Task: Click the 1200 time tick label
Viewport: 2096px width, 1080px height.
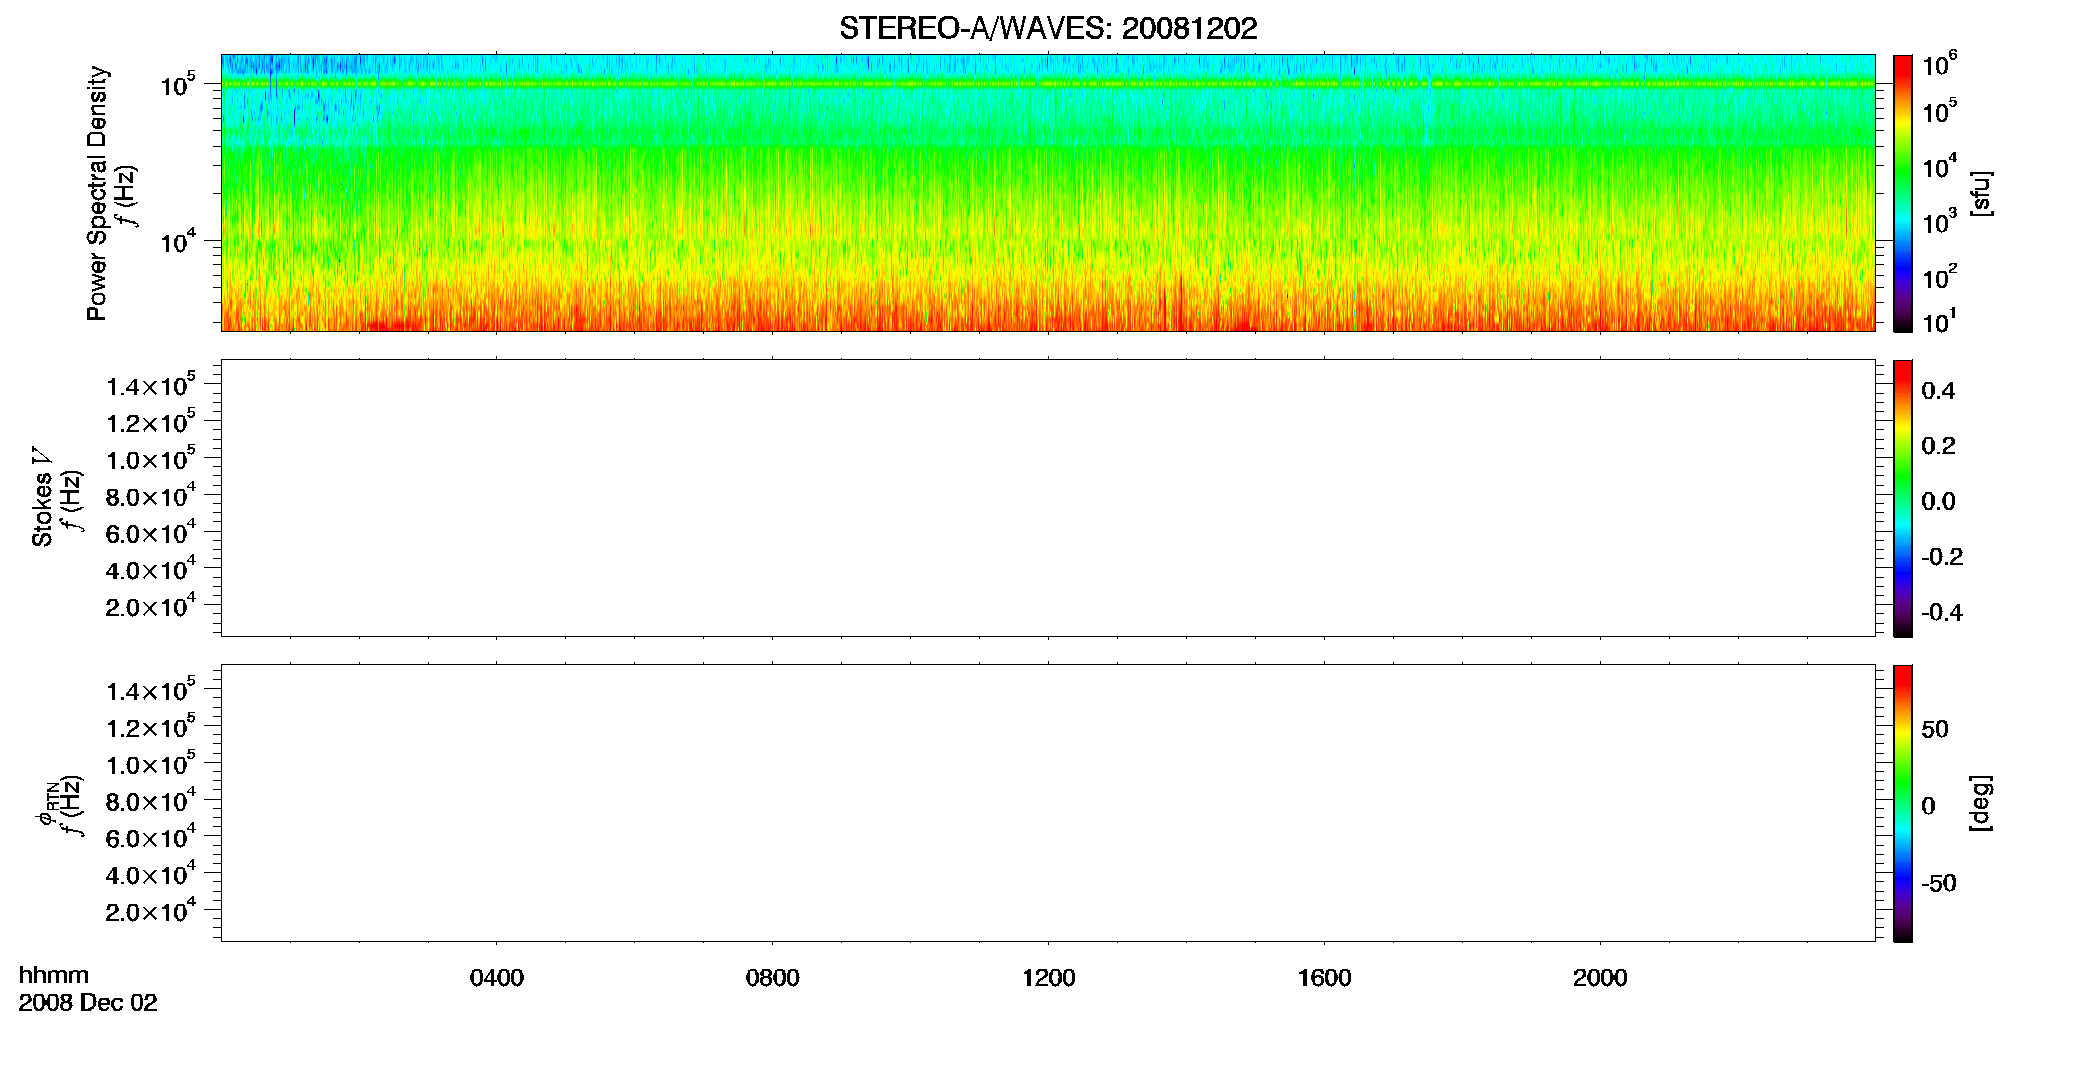Action: point(1048,978)
